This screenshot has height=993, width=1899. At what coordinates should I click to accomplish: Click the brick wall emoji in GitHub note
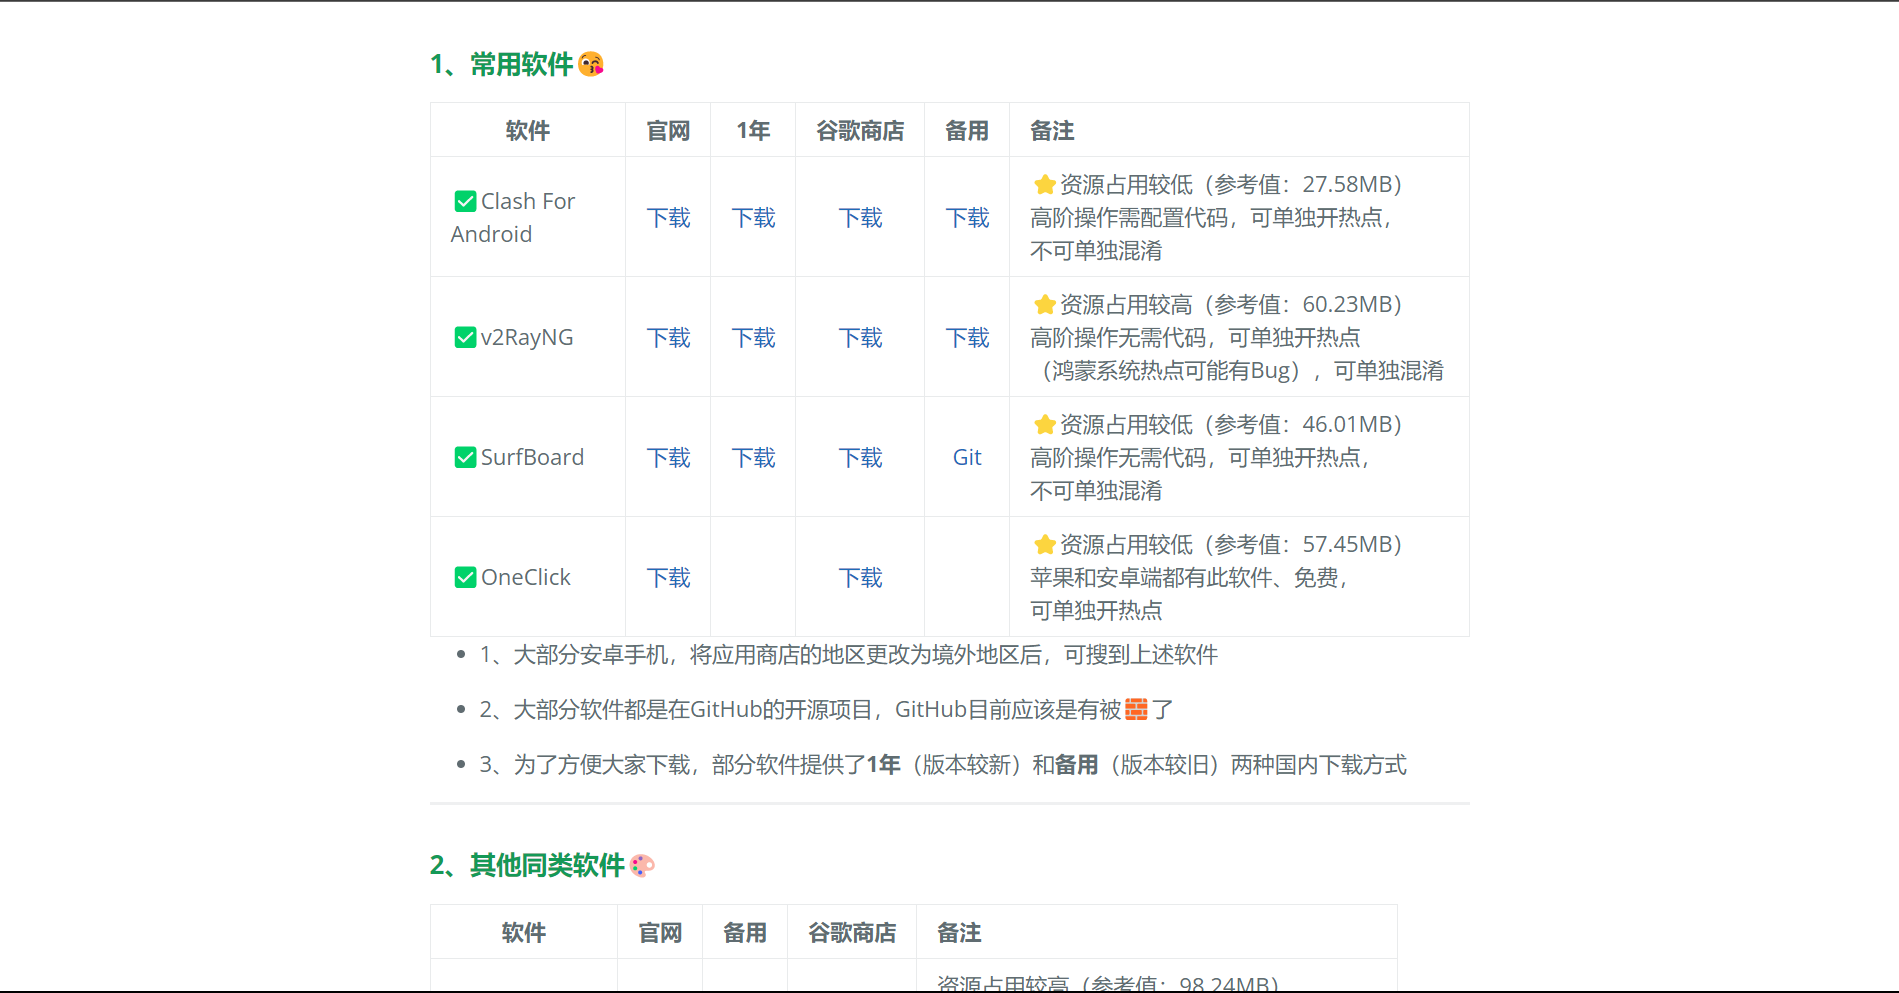(x=1137, y=709)
